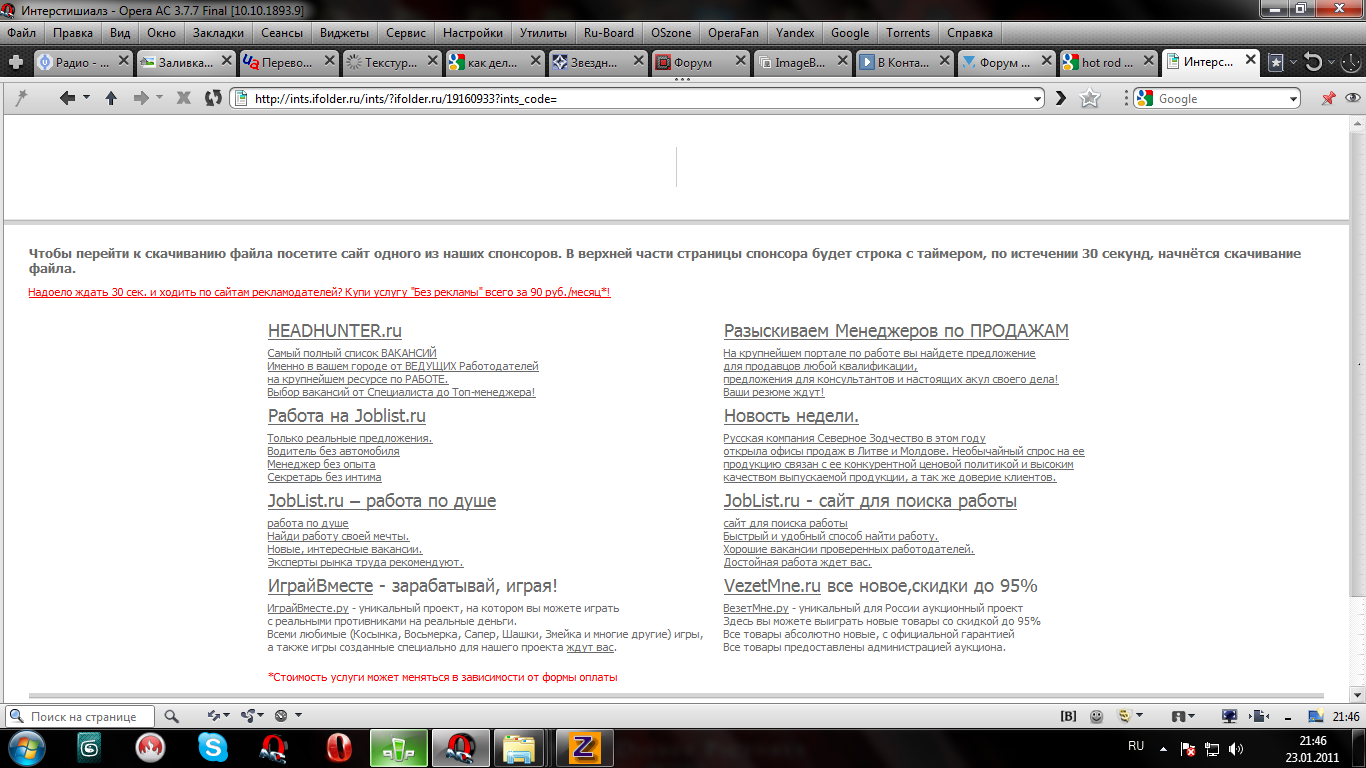Image resolution: width=1366 pixels, height=768 pixels.
Task: Click the monitor icon in status bar
Action: [x=1229, y=716]
